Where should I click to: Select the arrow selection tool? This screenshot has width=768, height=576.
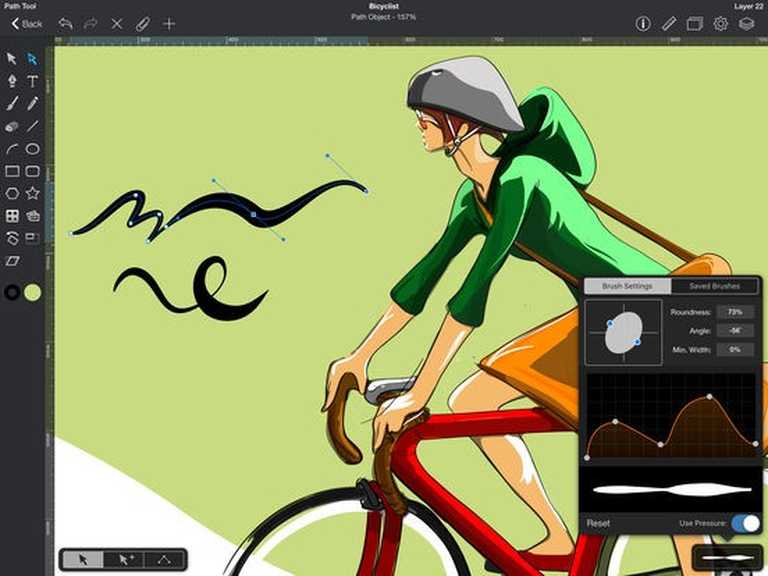[x=11, y=59]
